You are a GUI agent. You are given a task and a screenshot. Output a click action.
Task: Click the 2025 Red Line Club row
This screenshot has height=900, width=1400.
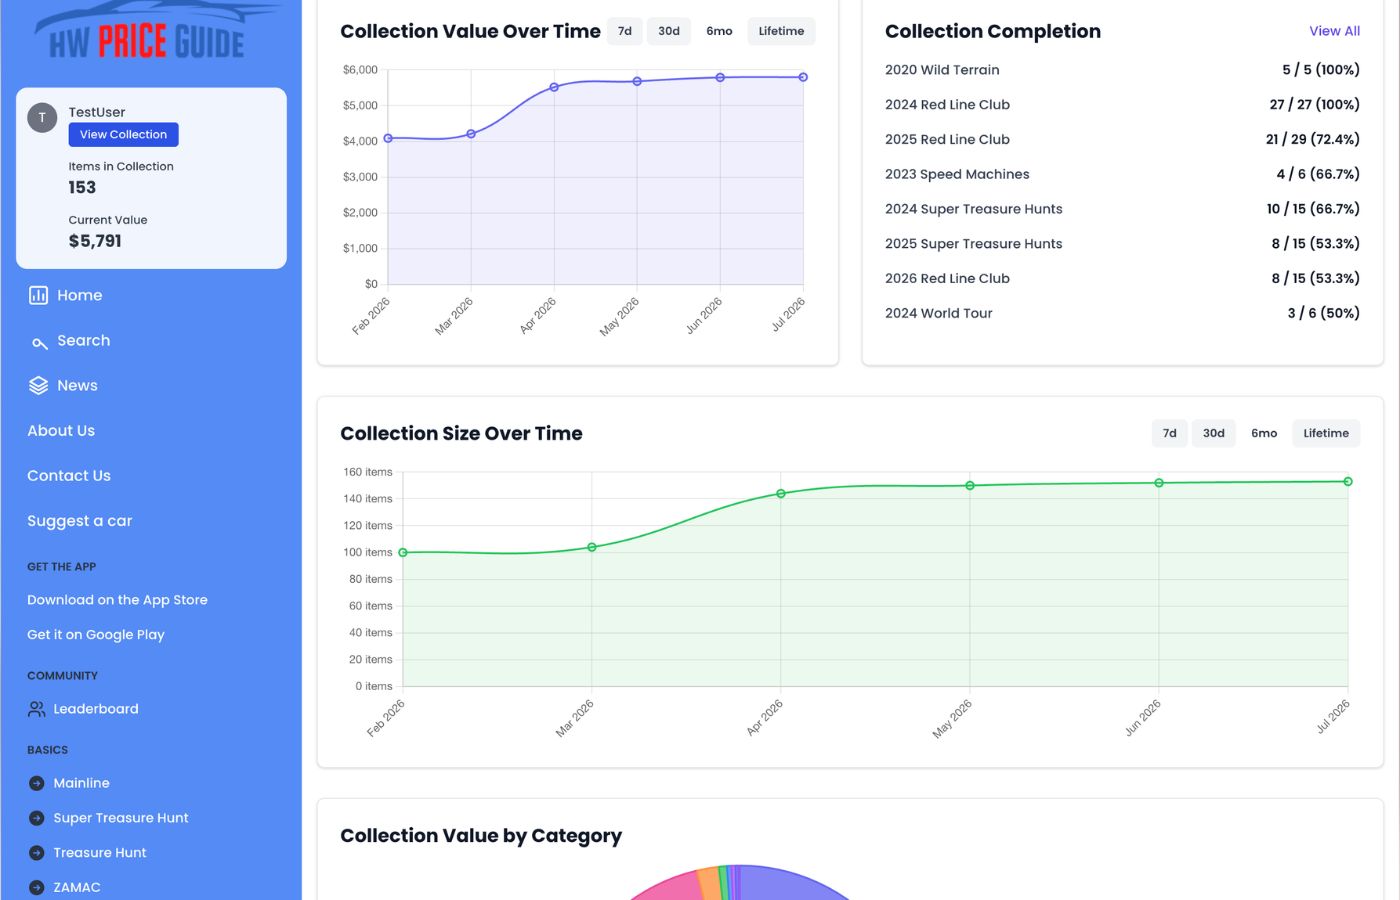coord(1122,139)
